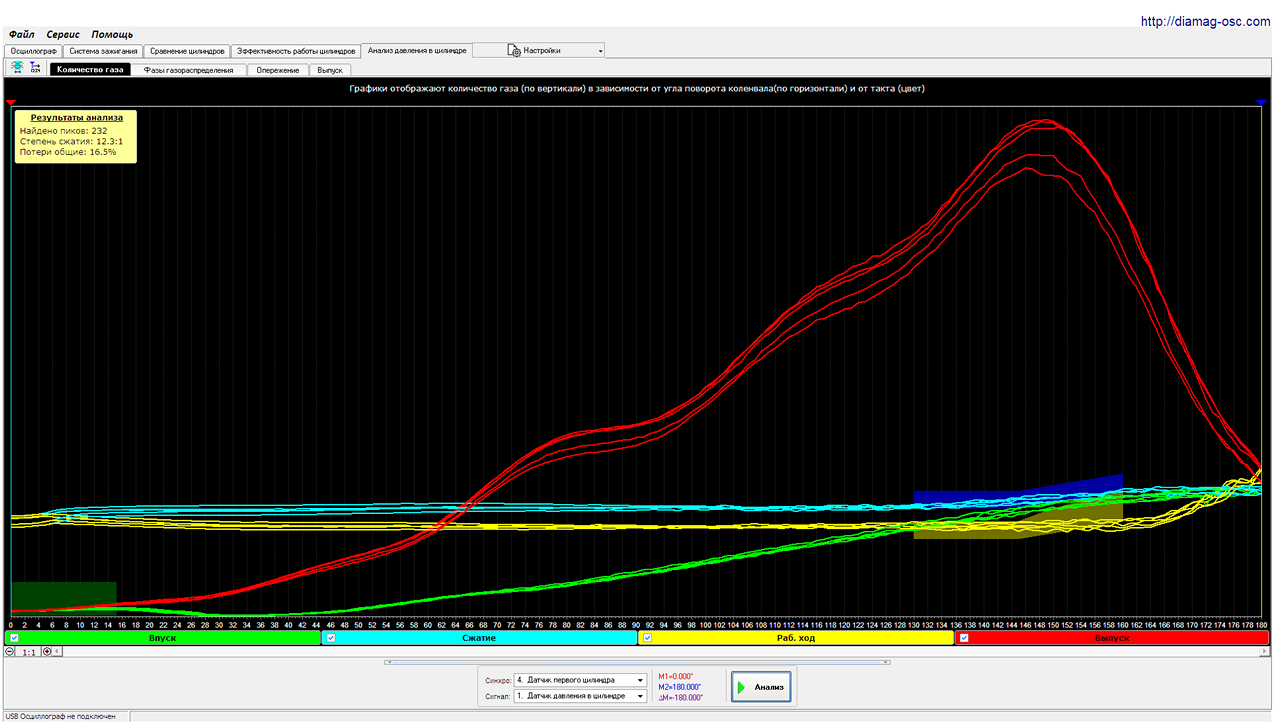Viewport: 1280px width, 725px height.
Task: Click the M1=0.000° marker value
Action: [676, 677]
